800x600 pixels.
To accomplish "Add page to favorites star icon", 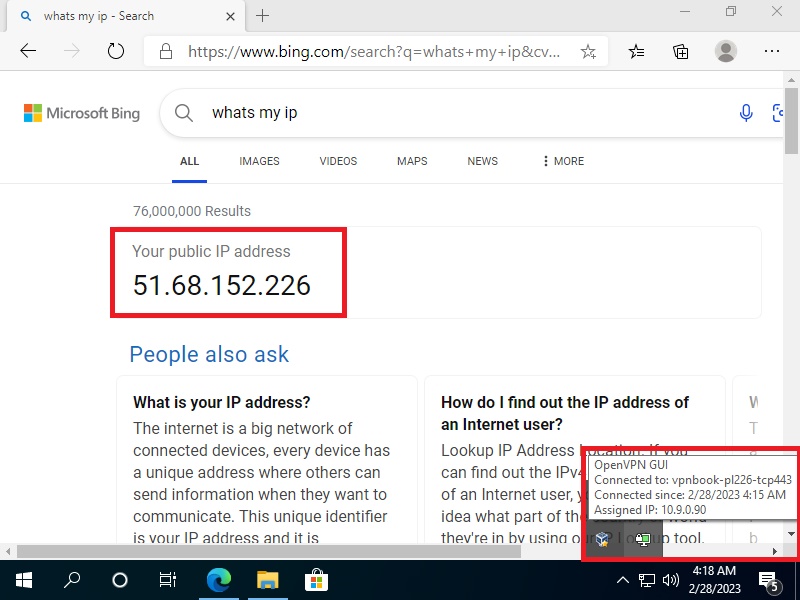I will [588, 51].
